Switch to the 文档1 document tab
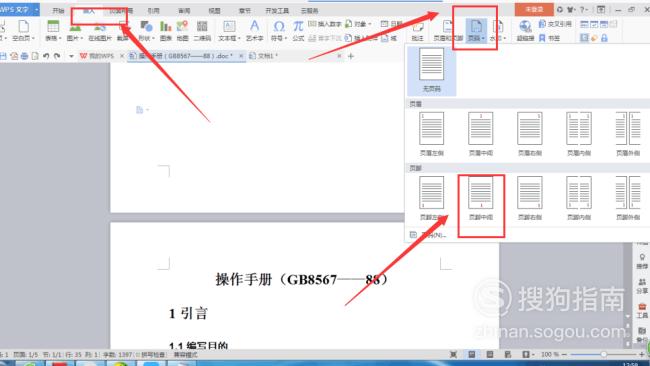 coord(264,56)
